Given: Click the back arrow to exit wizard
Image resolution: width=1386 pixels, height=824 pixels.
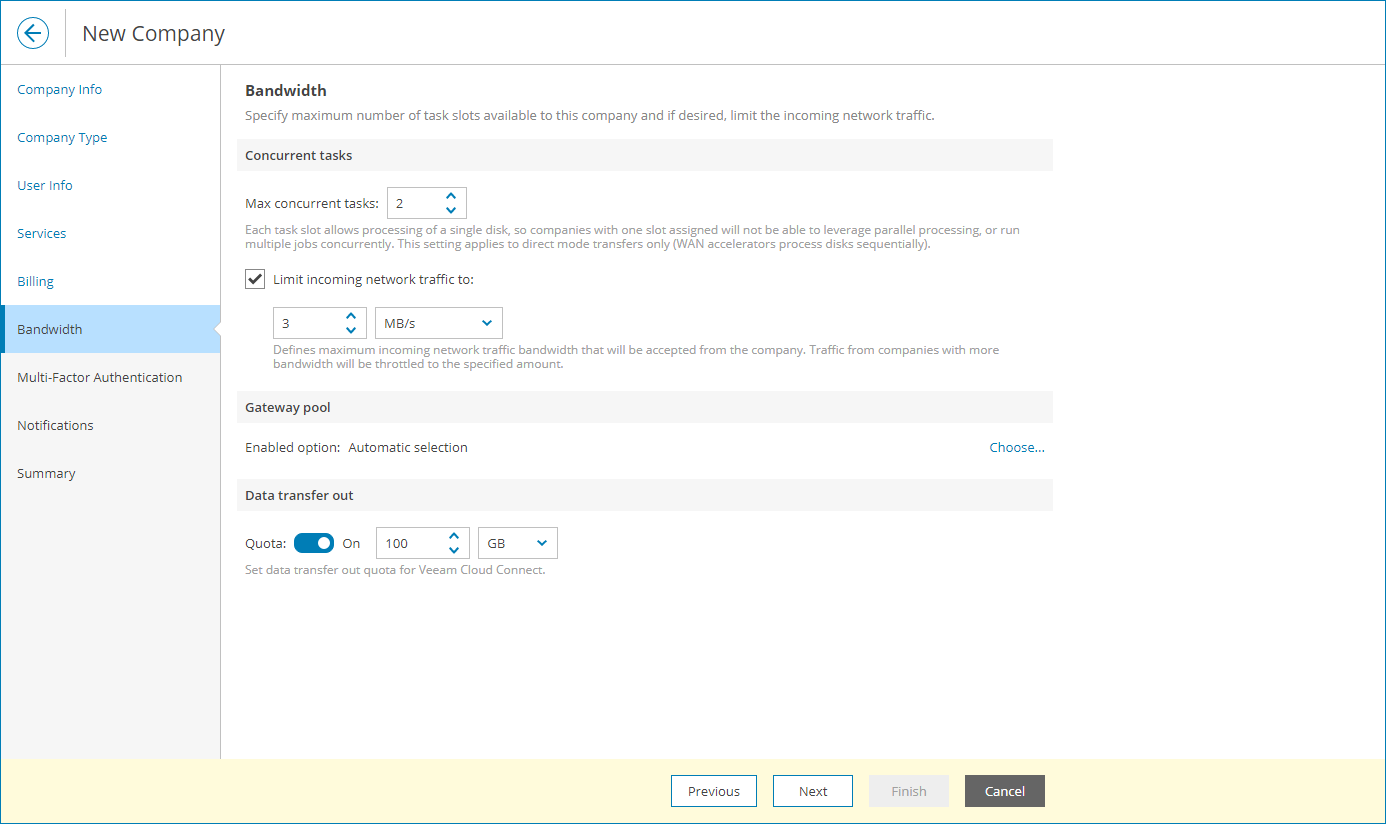Looking at the screenshot, I should [32, 32].
